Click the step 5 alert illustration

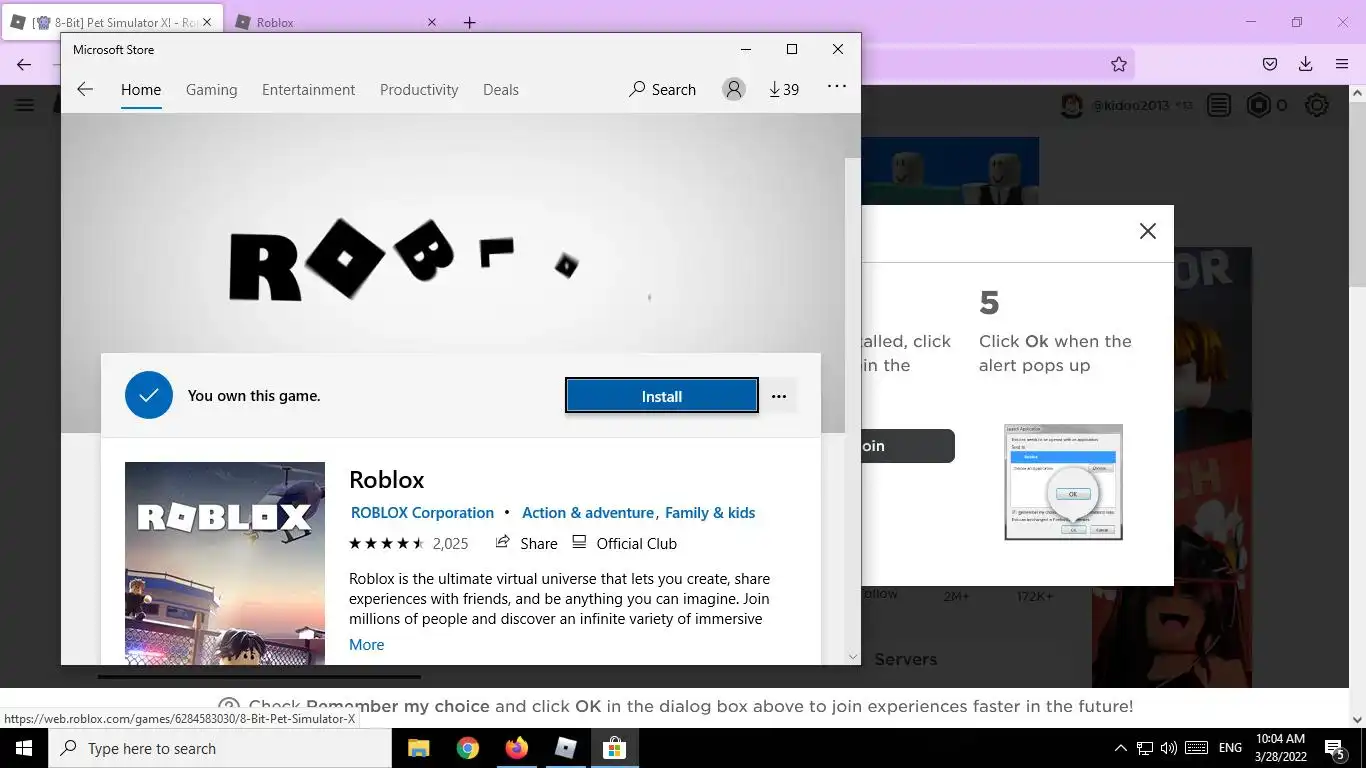click(x=1064, y=482)
